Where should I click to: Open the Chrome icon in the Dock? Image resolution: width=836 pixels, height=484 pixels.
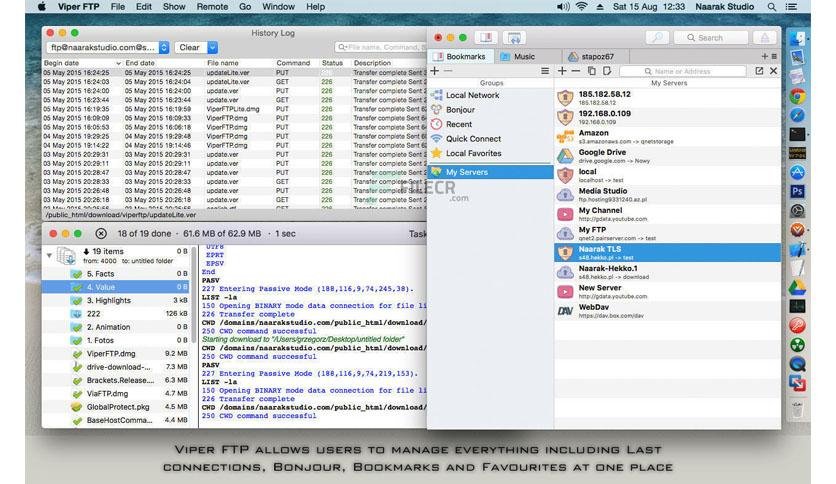click(x=797, y=96)
